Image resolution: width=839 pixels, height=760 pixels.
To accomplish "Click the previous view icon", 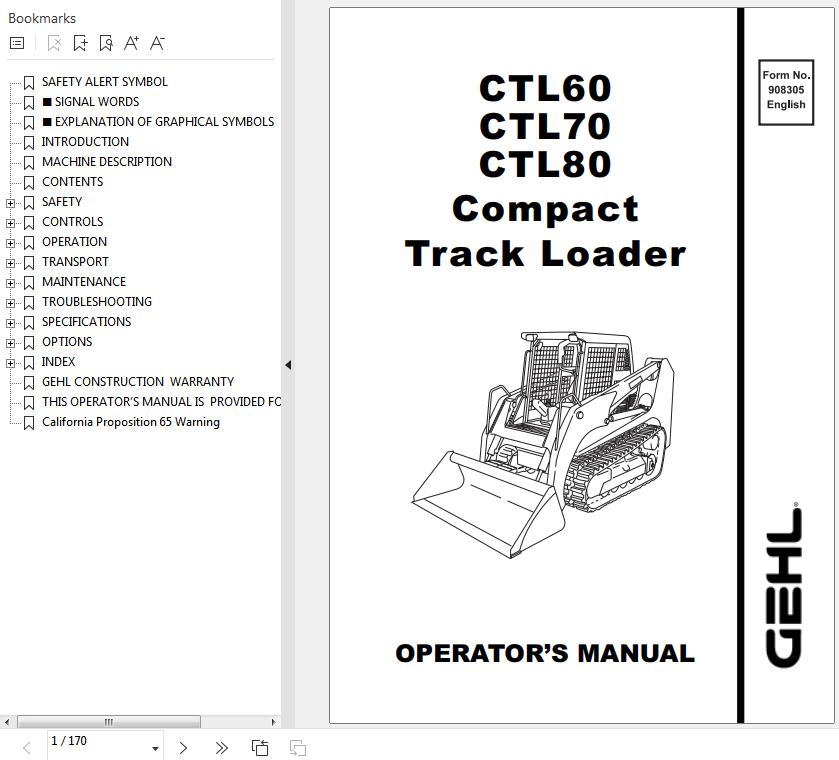I will pyautogui.click(x=260, y=748).
